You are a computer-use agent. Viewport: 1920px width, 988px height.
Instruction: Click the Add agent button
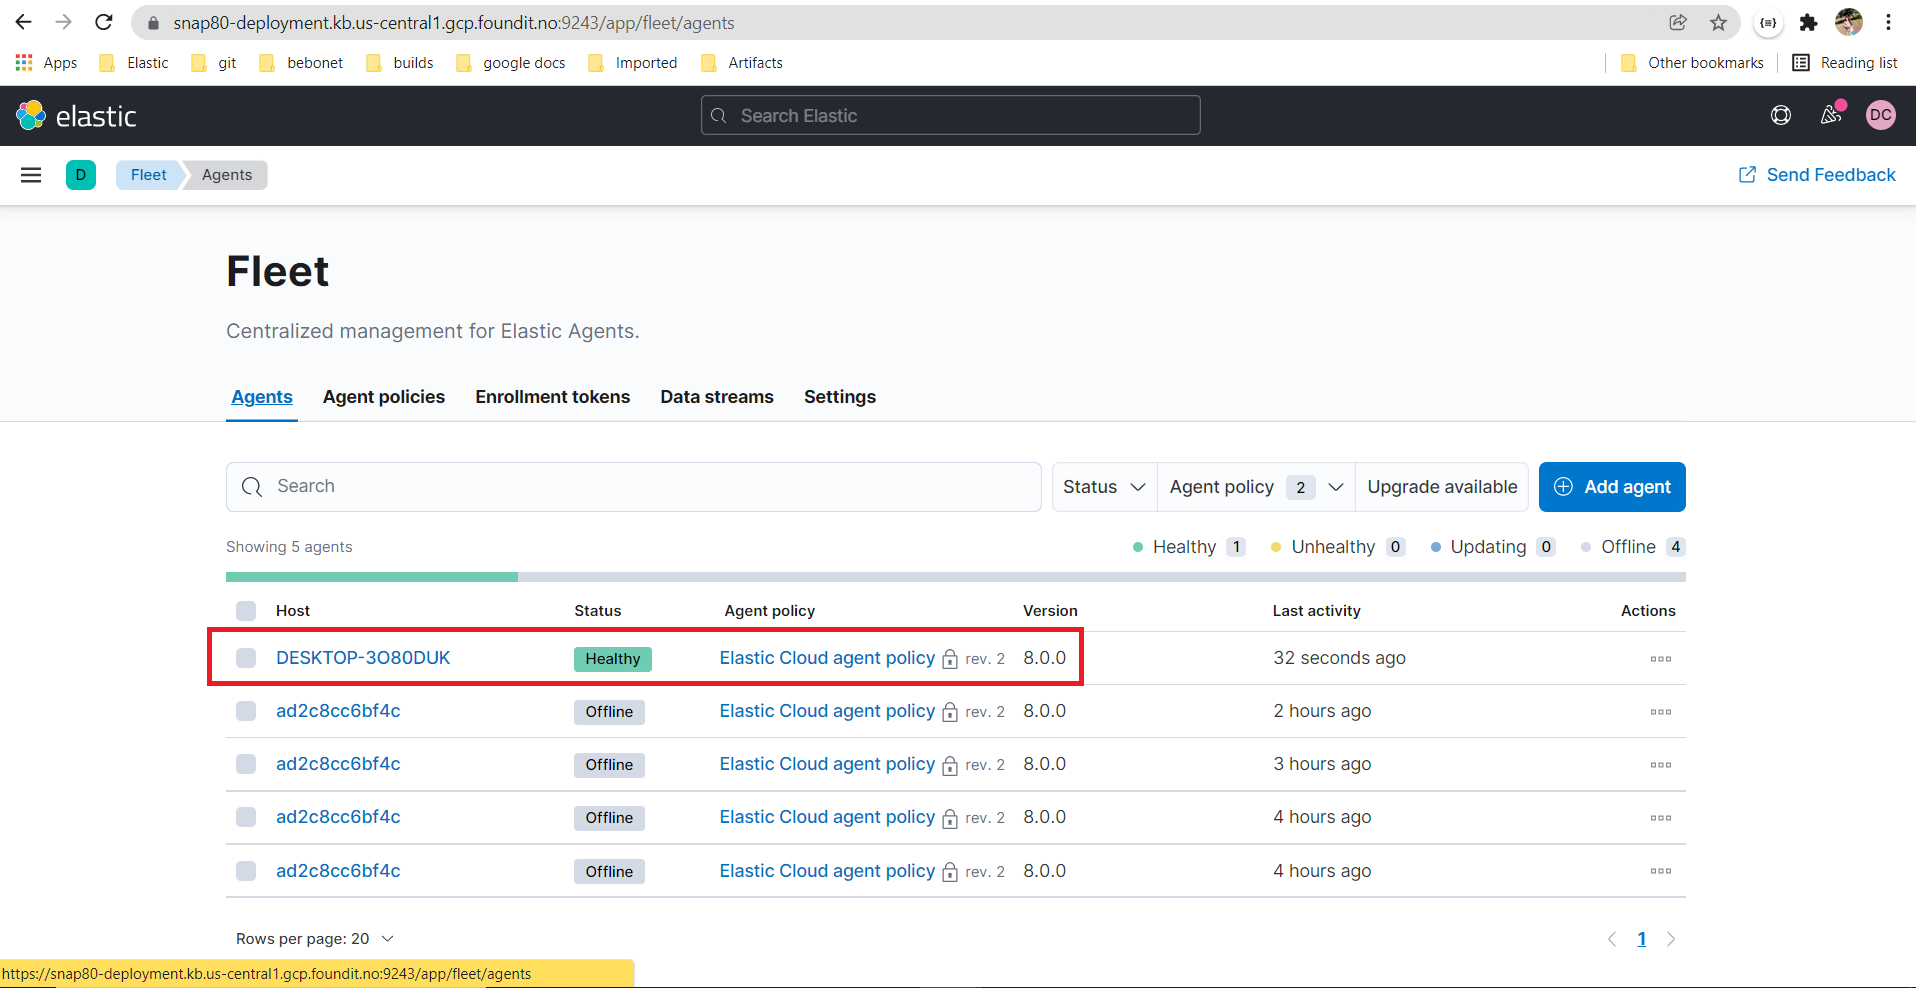coord(1612,487)
